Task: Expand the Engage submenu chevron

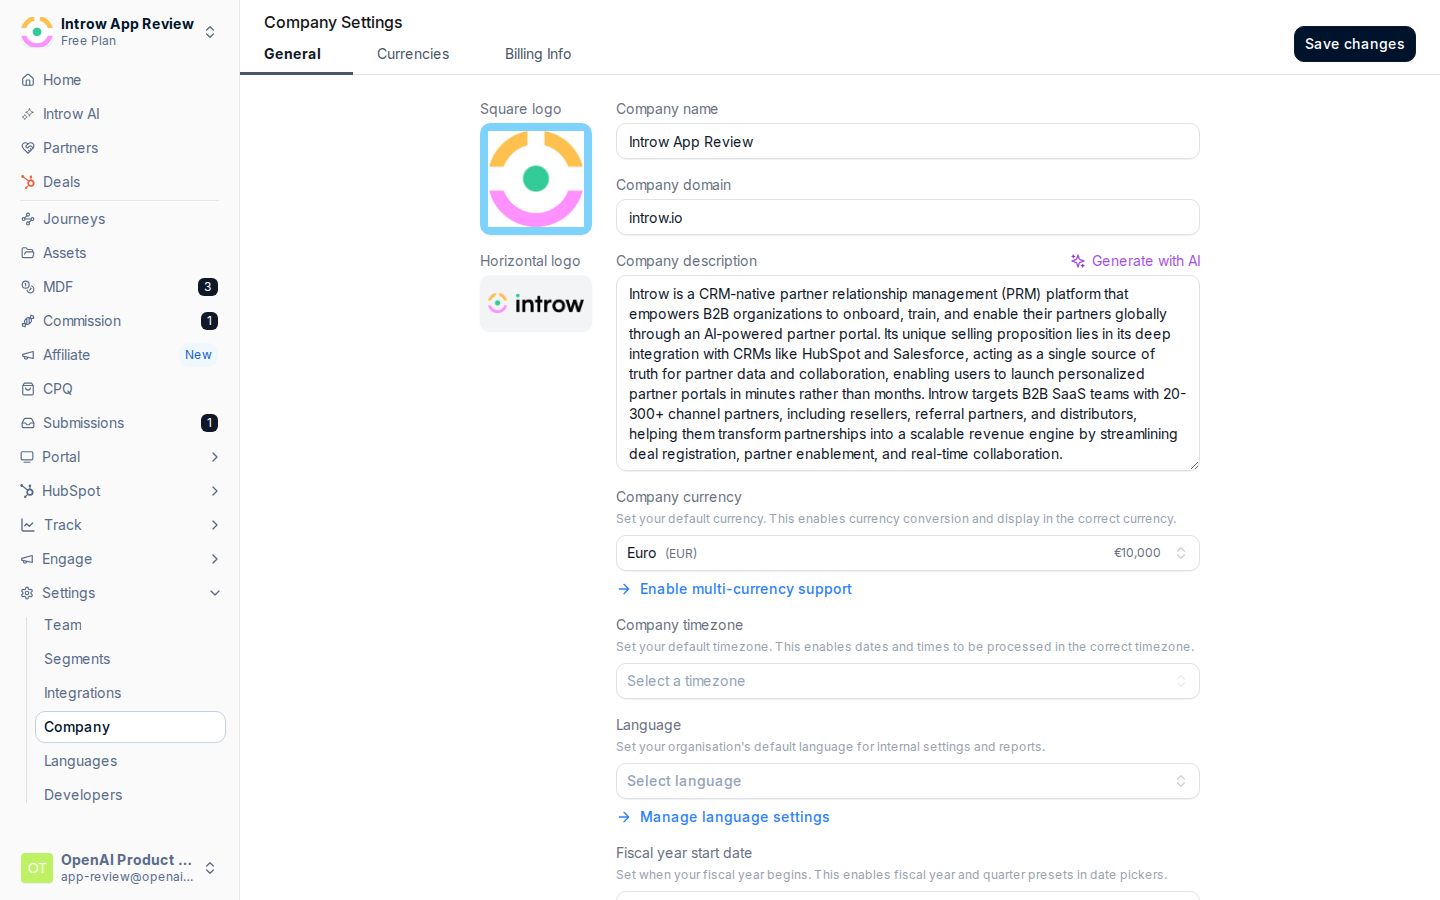Action: click(214, 559)
